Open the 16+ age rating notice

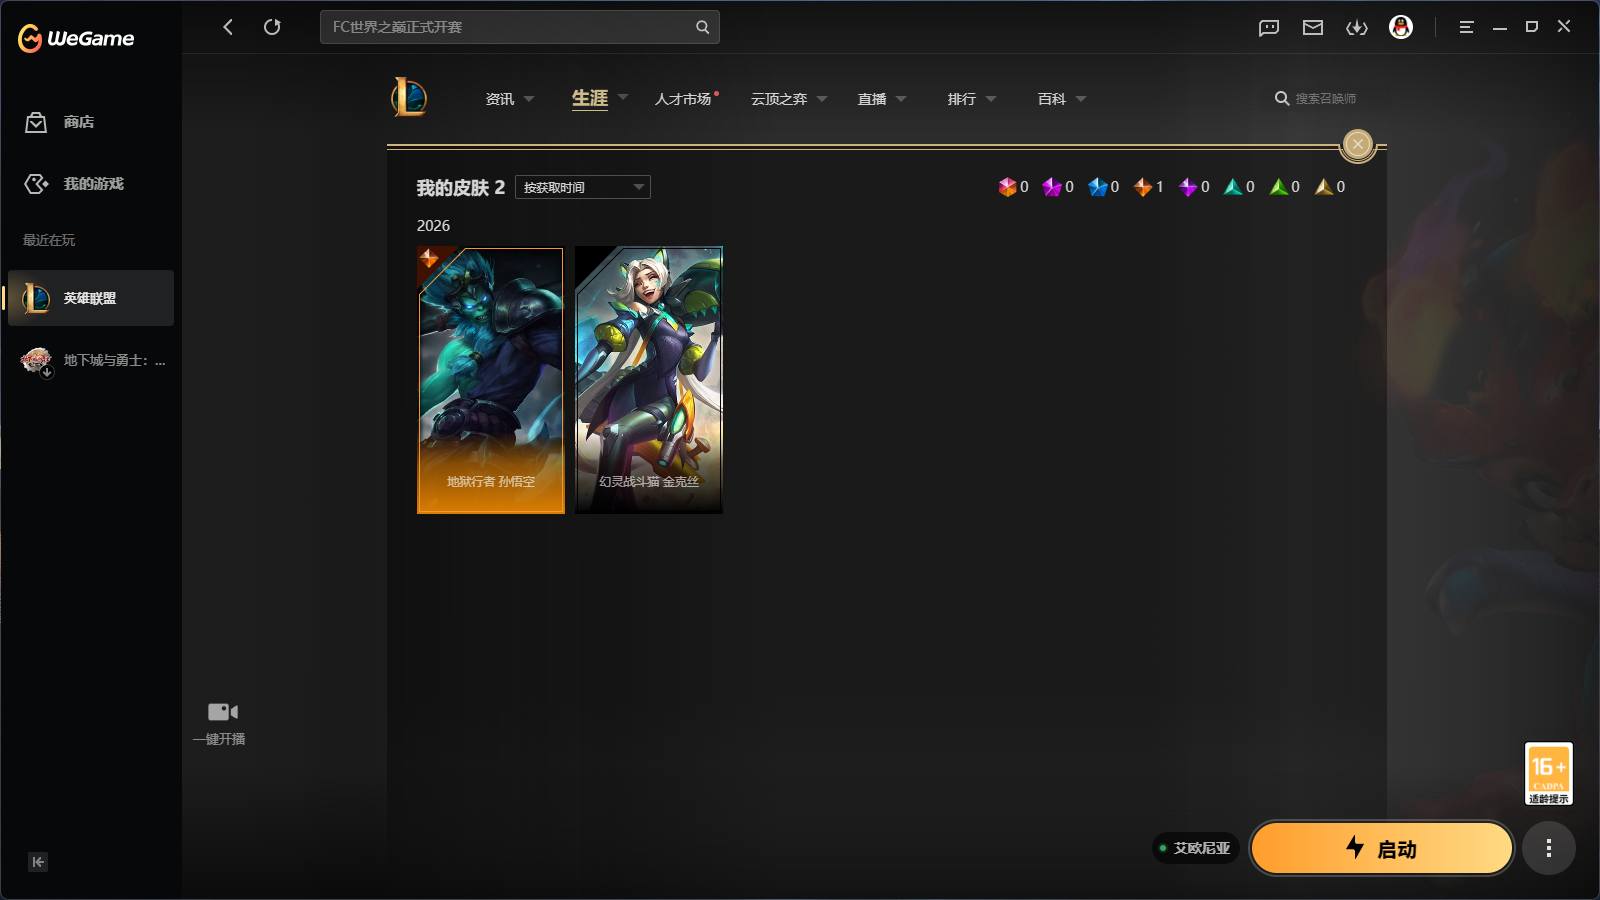[1548, 773]
